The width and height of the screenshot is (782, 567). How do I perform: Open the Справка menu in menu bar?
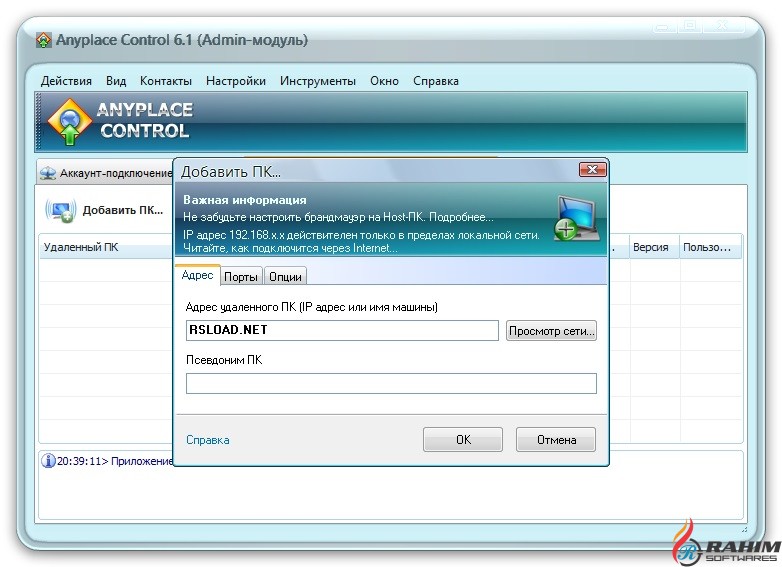(435, 81)
